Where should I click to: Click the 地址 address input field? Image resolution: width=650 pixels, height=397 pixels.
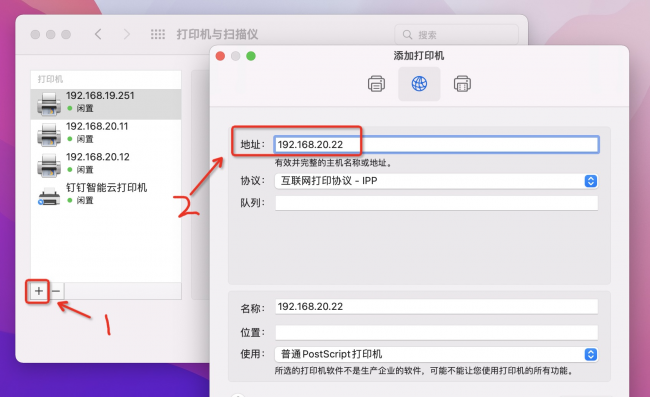click(x=437, y=144)
